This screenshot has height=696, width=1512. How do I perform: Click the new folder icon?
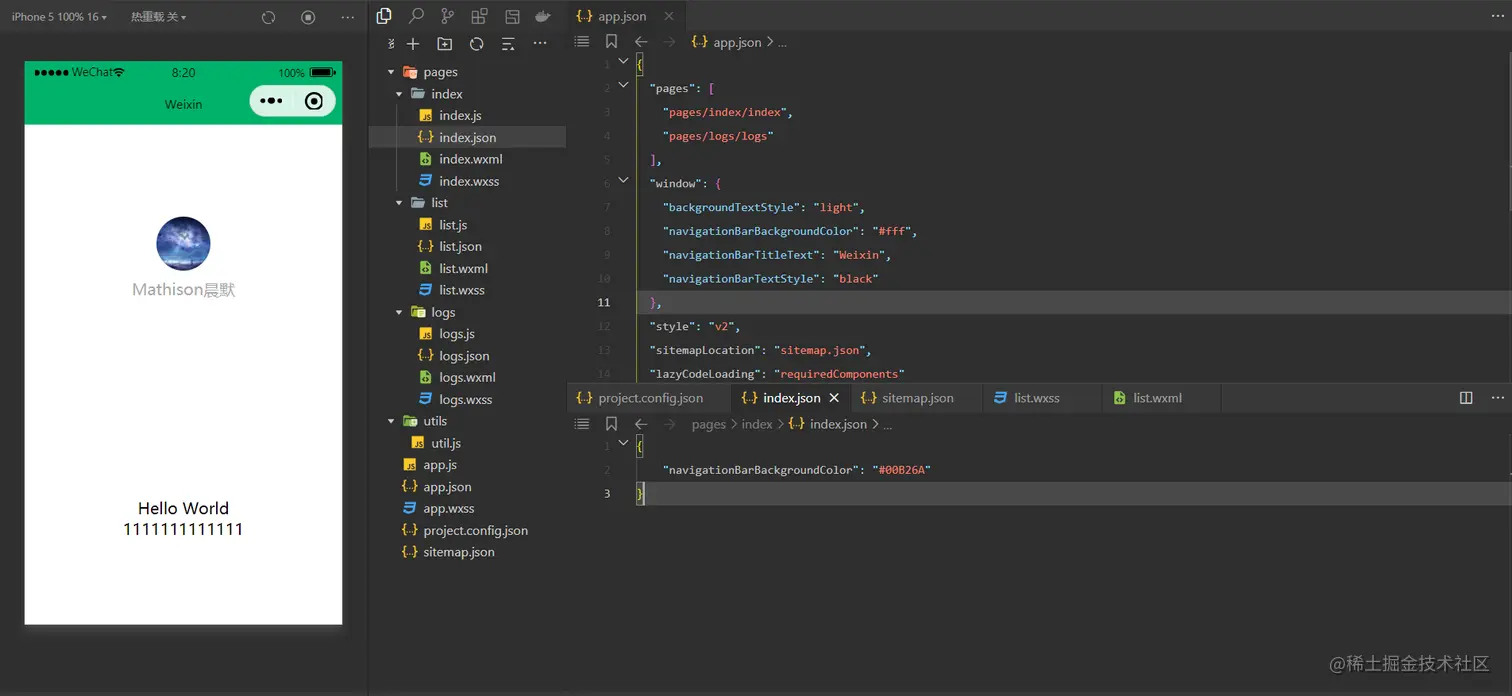tap(445, 43)
